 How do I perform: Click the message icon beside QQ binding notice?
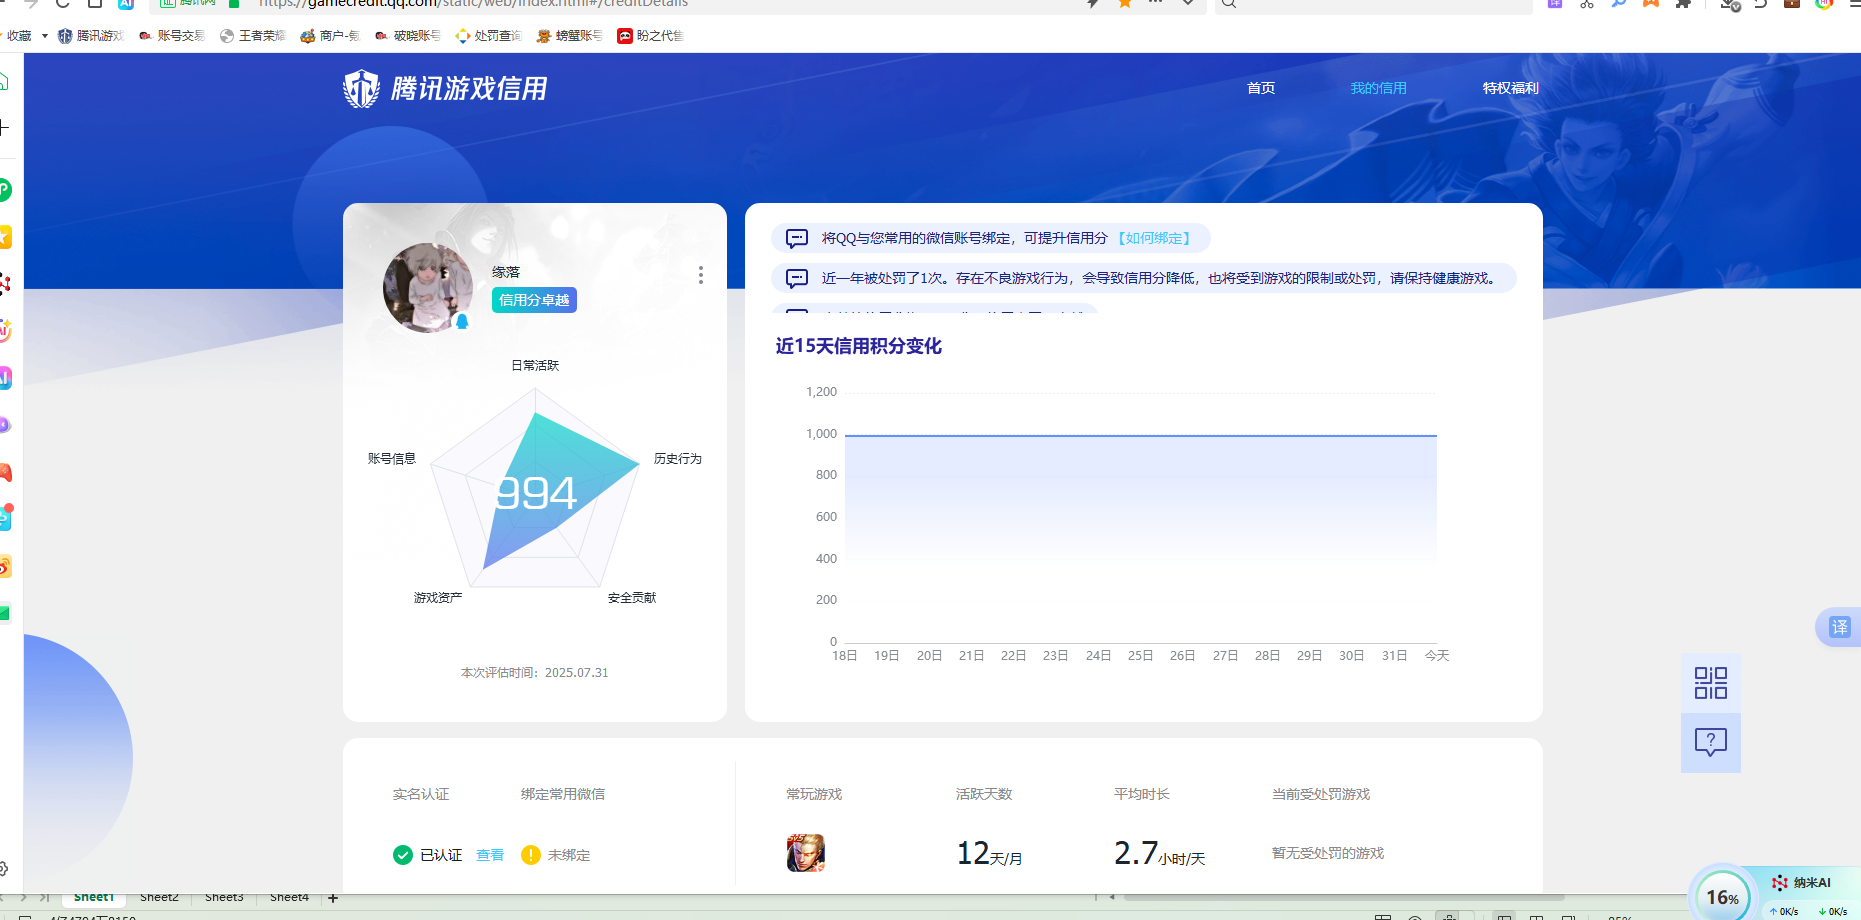[x=797, y=238]
